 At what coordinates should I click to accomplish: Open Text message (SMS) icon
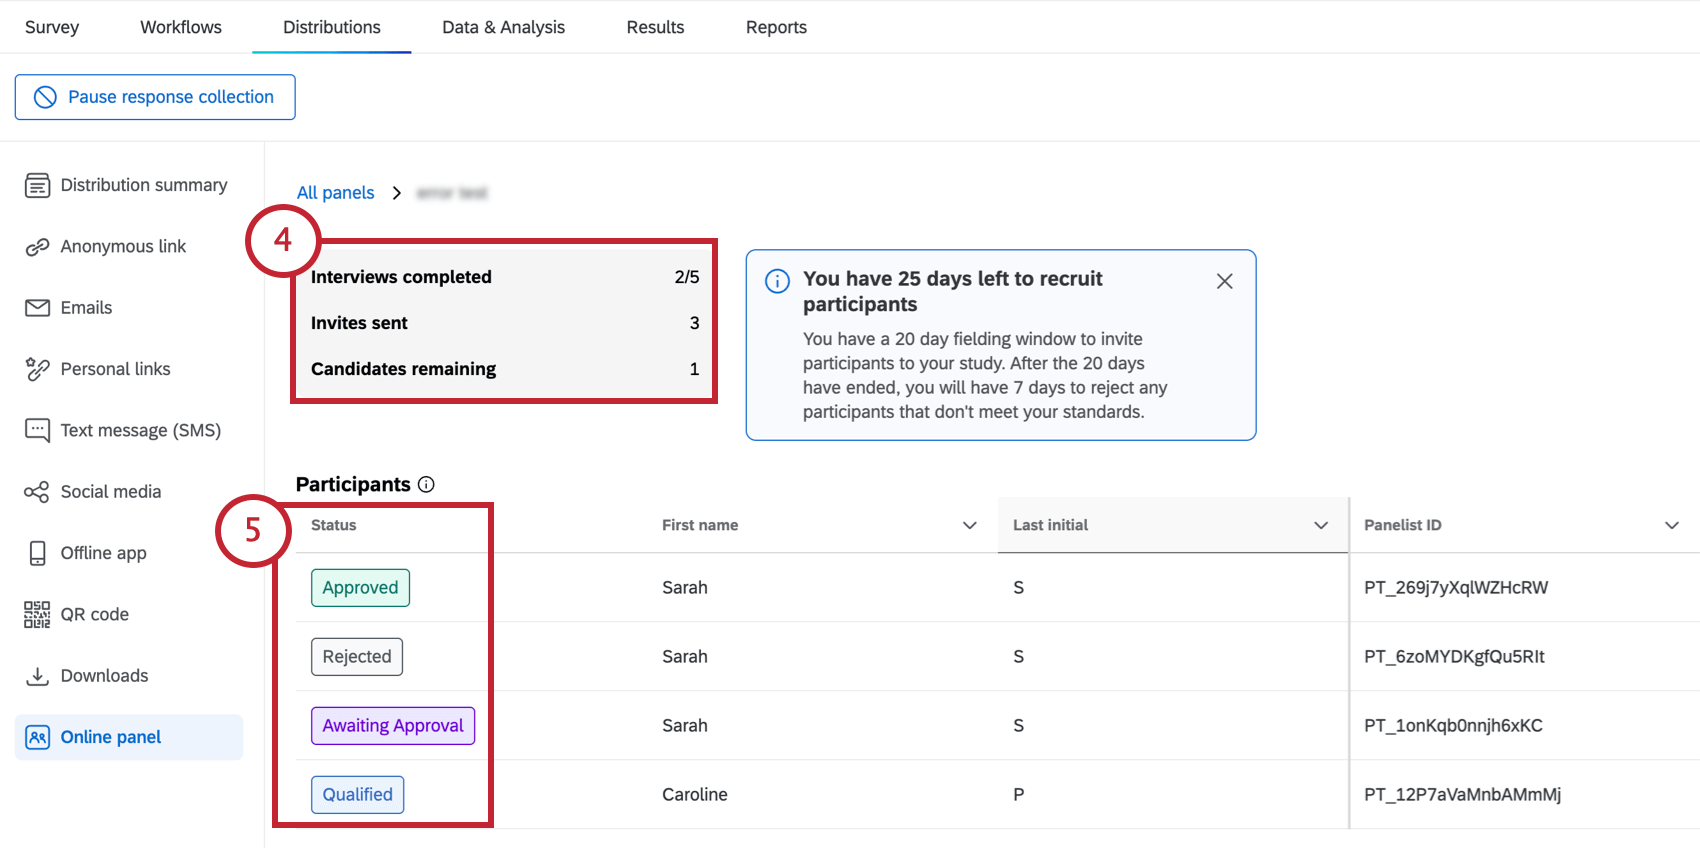[37, 430]
